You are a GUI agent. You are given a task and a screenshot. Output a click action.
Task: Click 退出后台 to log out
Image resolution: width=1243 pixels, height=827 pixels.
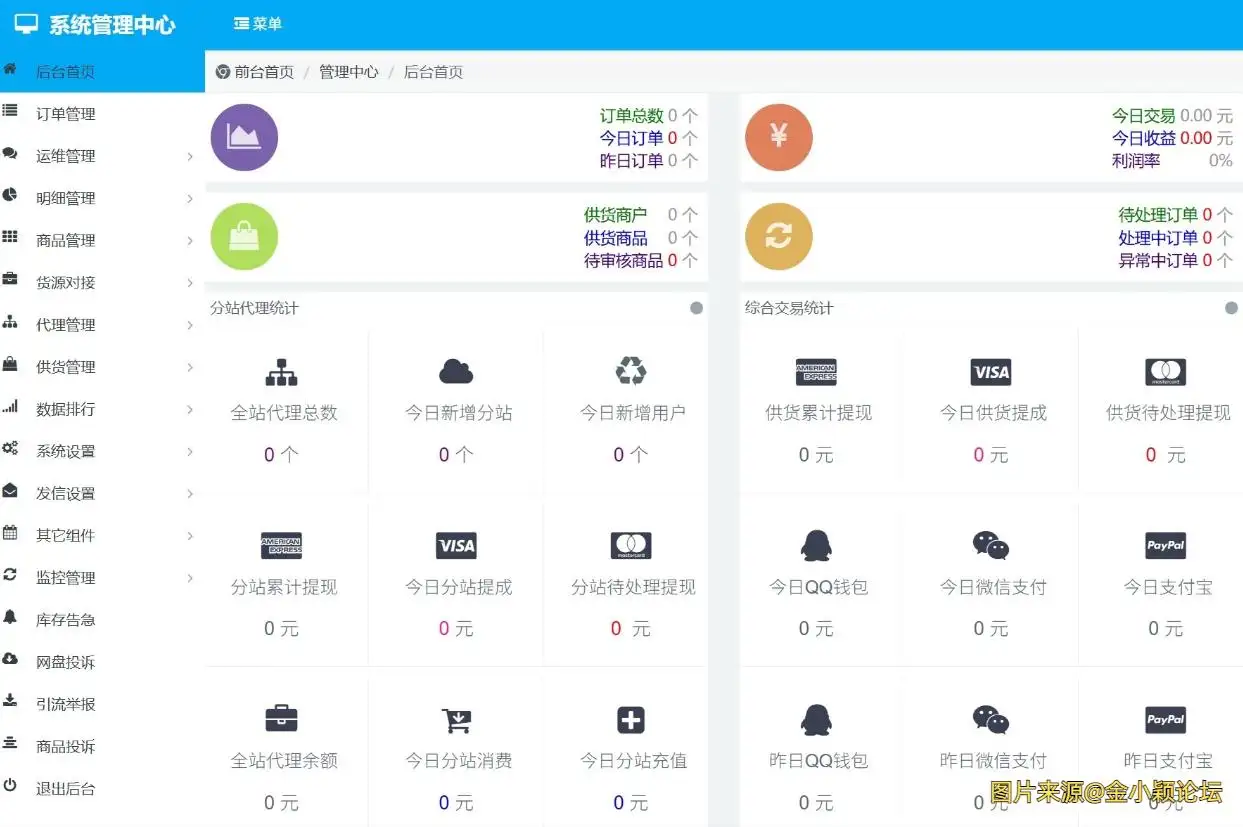click(66, 788)
